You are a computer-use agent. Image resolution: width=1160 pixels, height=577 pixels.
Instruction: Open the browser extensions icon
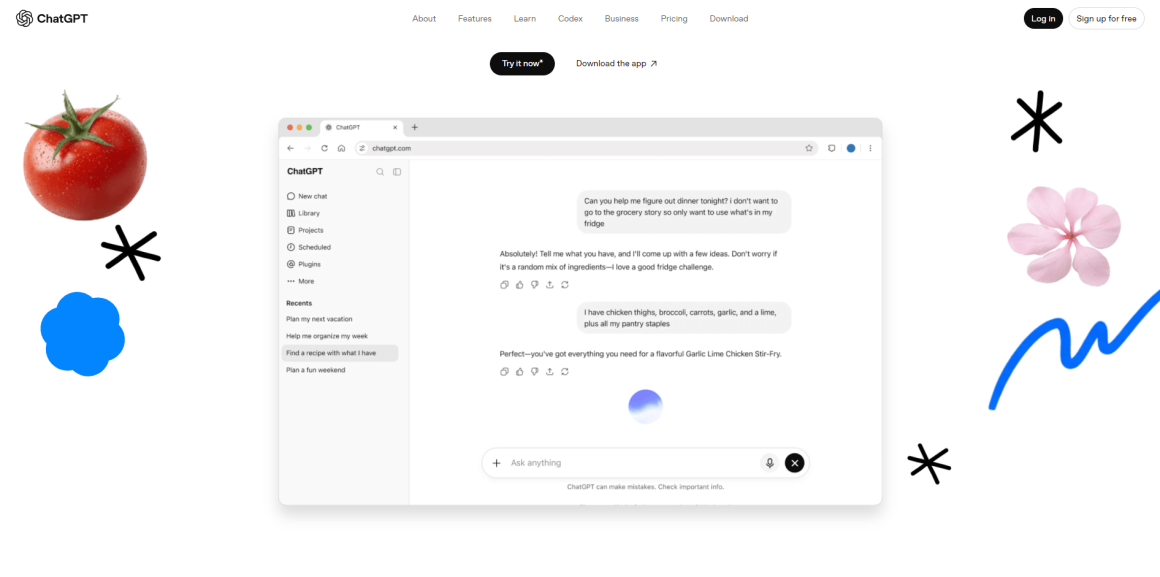(832, 148)
